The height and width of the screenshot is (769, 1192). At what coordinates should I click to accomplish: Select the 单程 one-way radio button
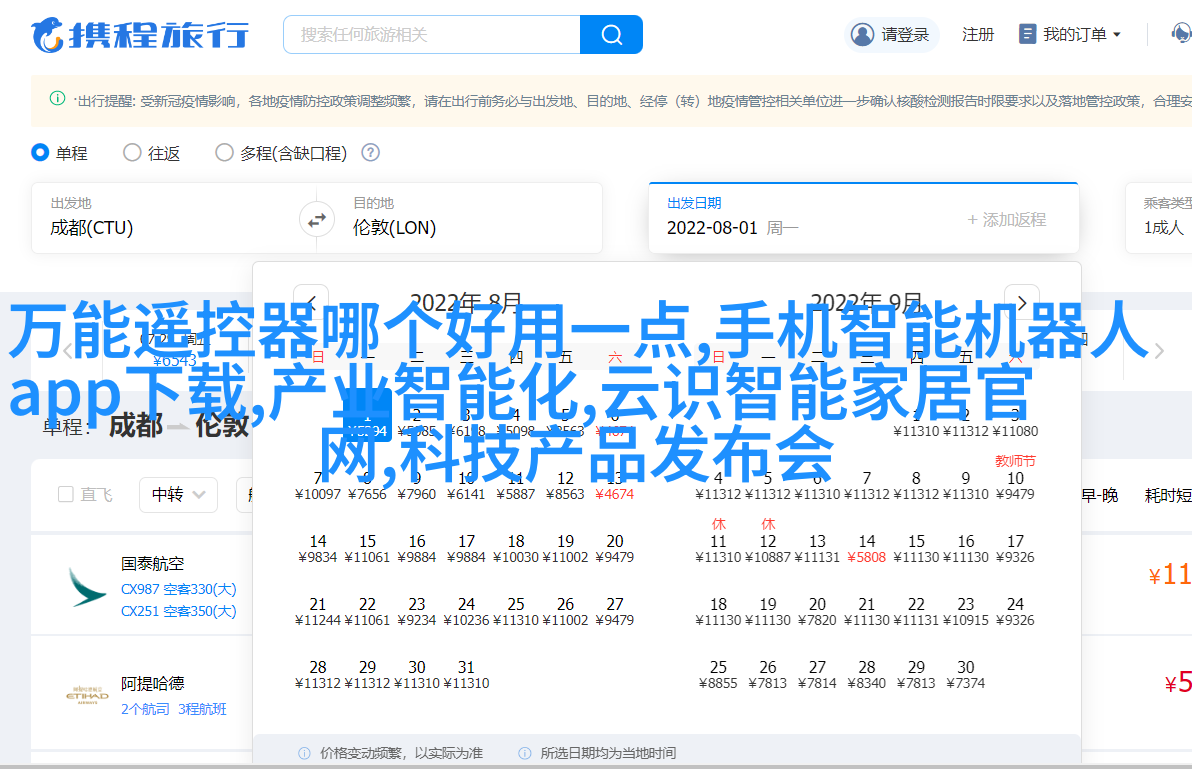pyautogui.click(x=40, y=153)
